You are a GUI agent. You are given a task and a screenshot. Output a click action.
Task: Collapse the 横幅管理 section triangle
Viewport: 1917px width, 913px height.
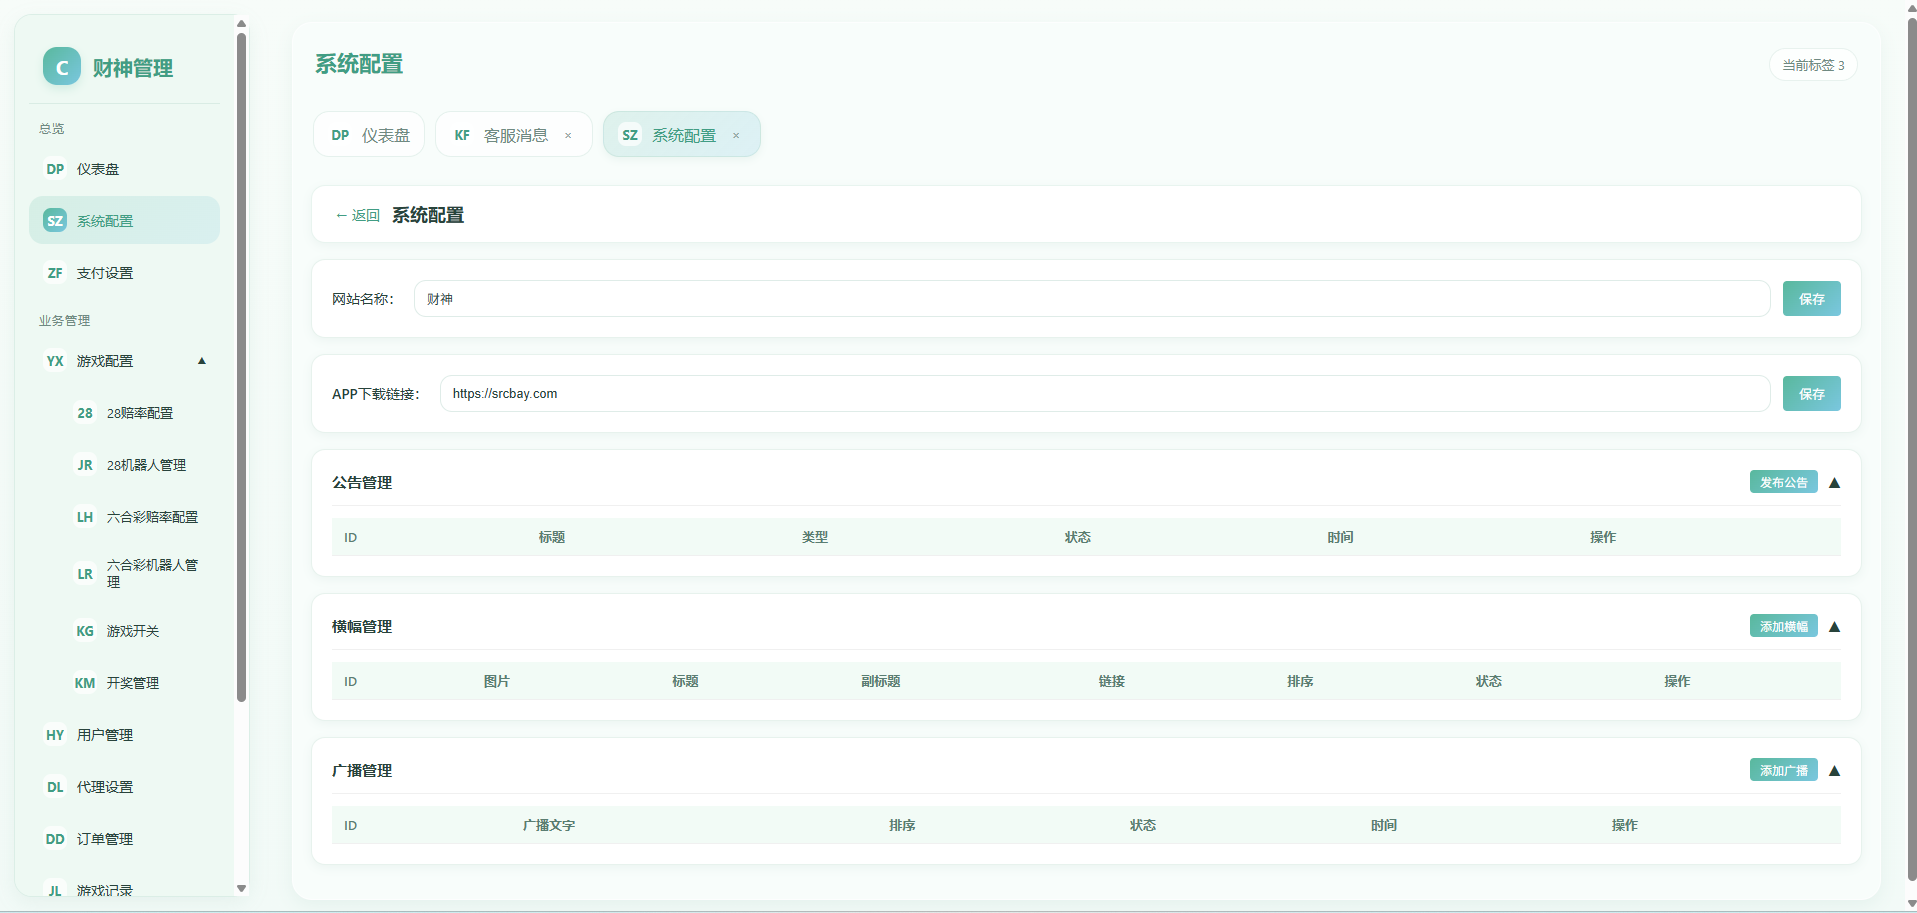point(1834,627)
